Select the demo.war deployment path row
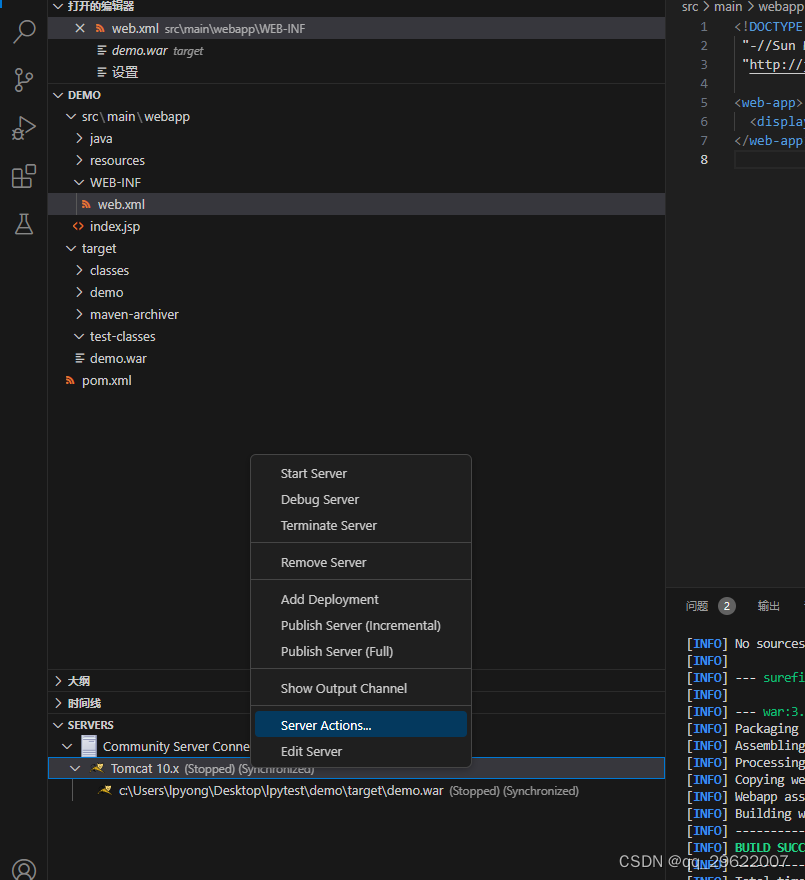805x880 pixels. point(356,790)
